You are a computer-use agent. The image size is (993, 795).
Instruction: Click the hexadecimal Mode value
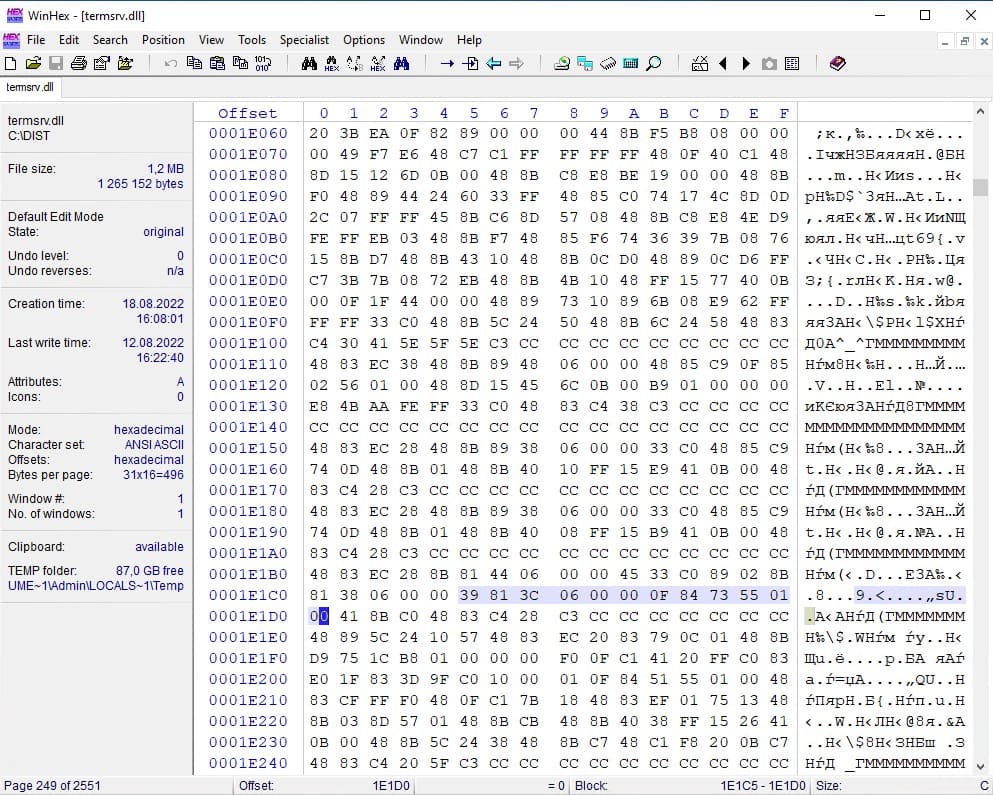[149, 429]
